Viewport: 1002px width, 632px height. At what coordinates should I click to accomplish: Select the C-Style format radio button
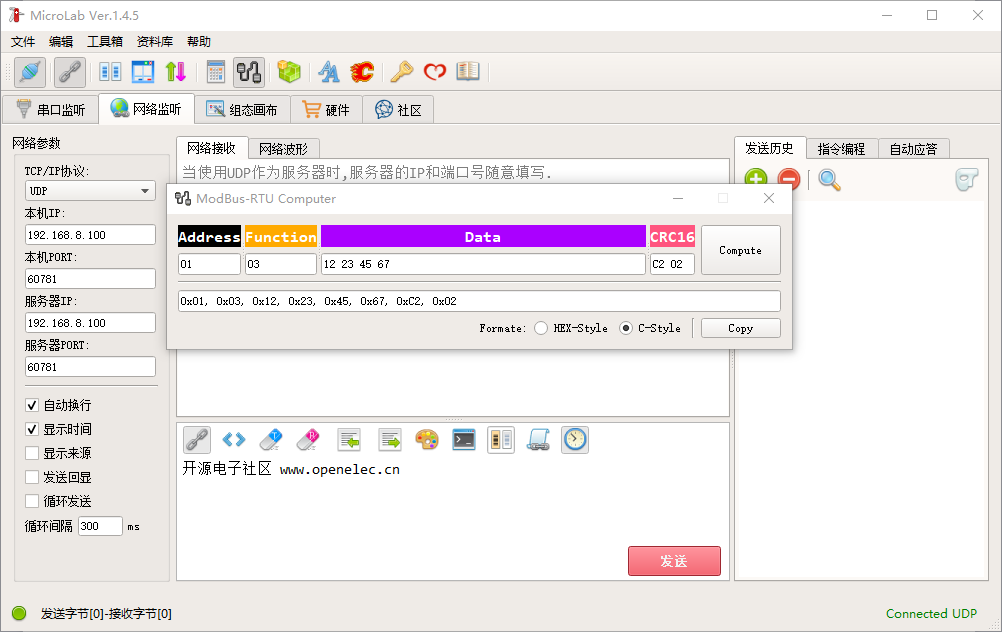(x=626, y=328)
